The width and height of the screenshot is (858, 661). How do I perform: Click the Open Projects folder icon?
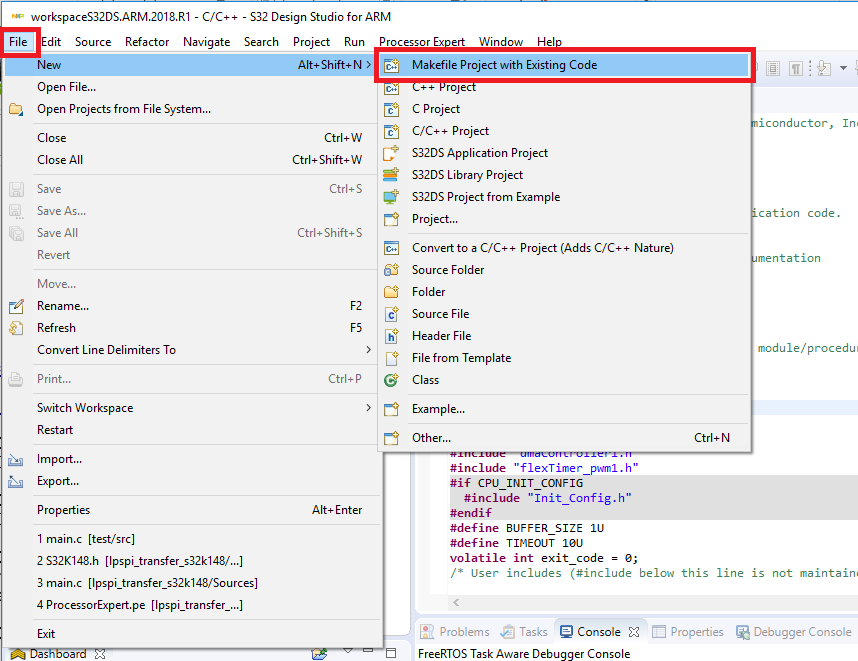(16, 109)
